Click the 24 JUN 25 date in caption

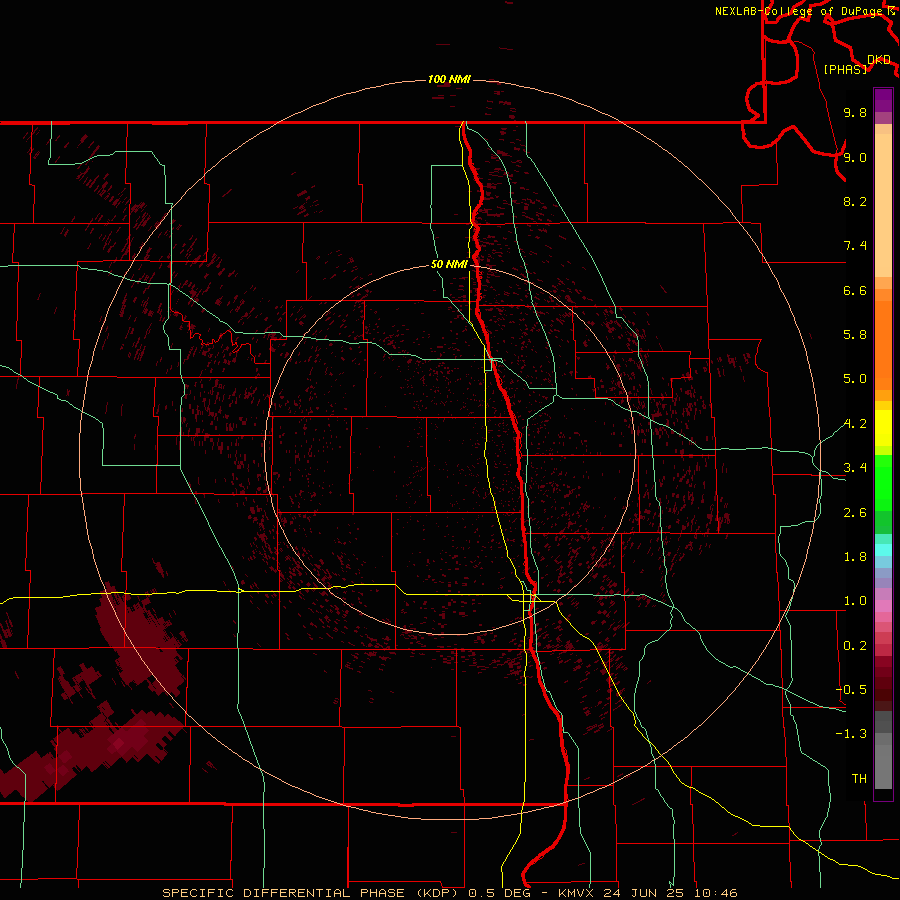[x=643, y=893]
